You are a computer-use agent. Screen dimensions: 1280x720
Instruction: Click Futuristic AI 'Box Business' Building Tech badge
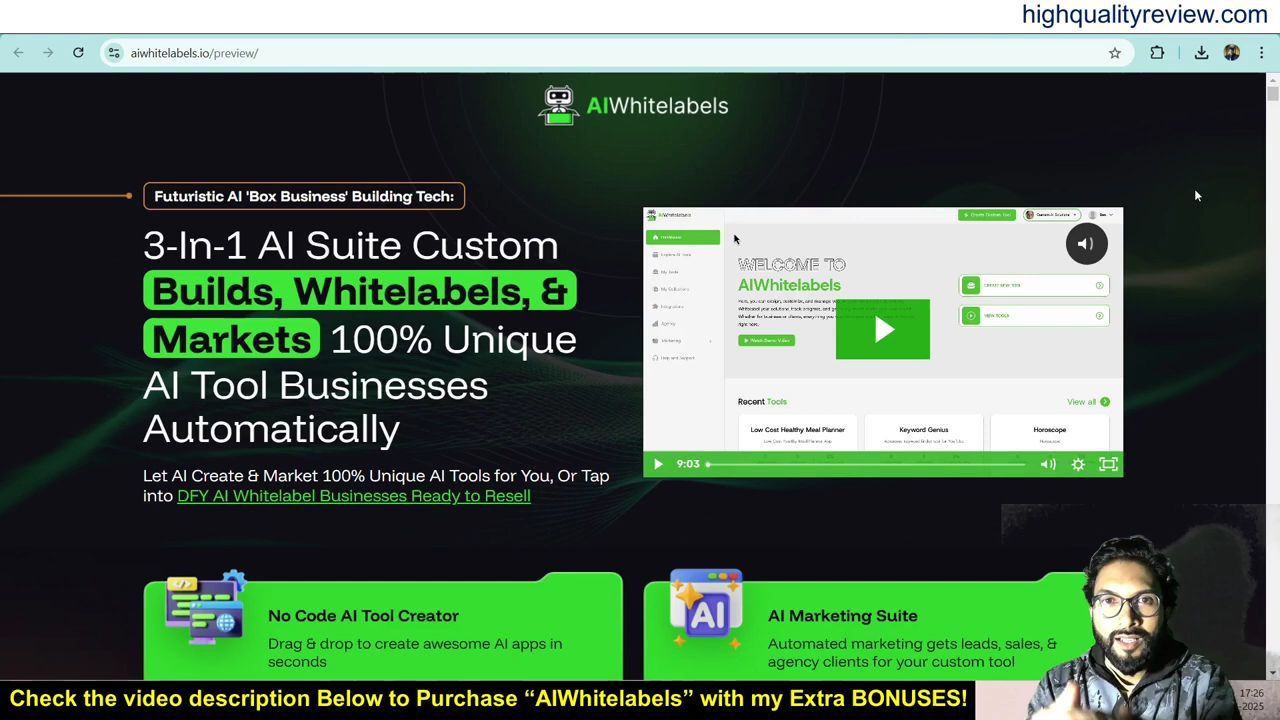[304, 196]
